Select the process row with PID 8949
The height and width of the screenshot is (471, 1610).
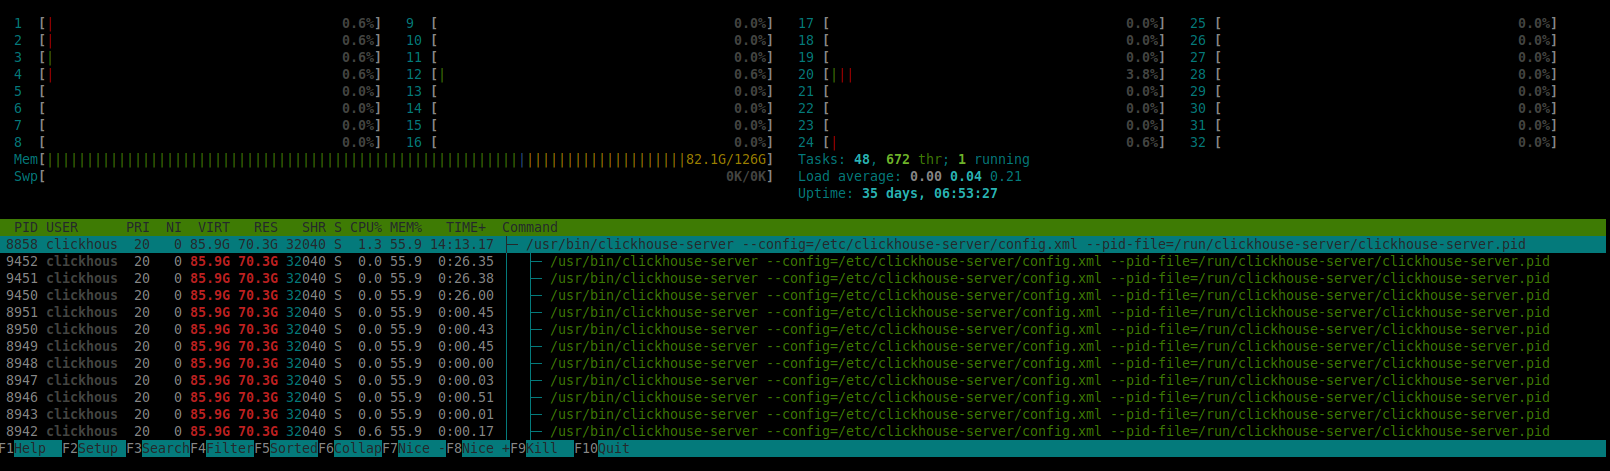pos(804,346)
